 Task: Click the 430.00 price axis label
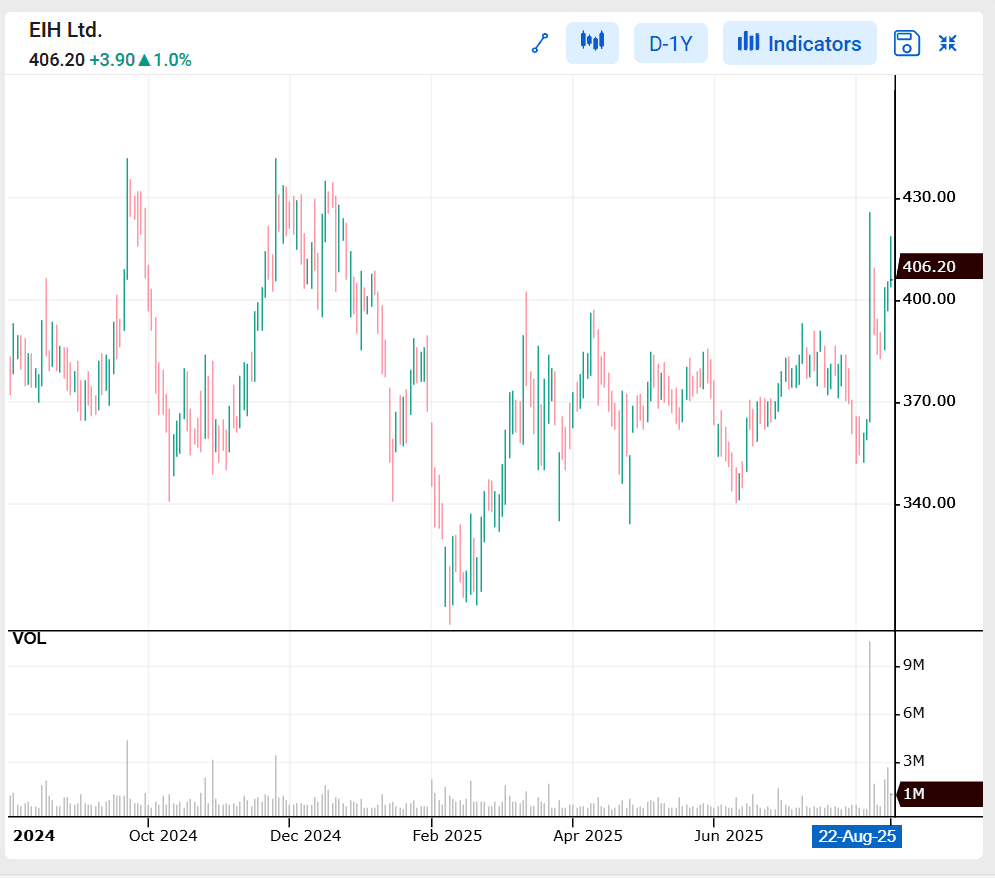[x=929, y=197]
